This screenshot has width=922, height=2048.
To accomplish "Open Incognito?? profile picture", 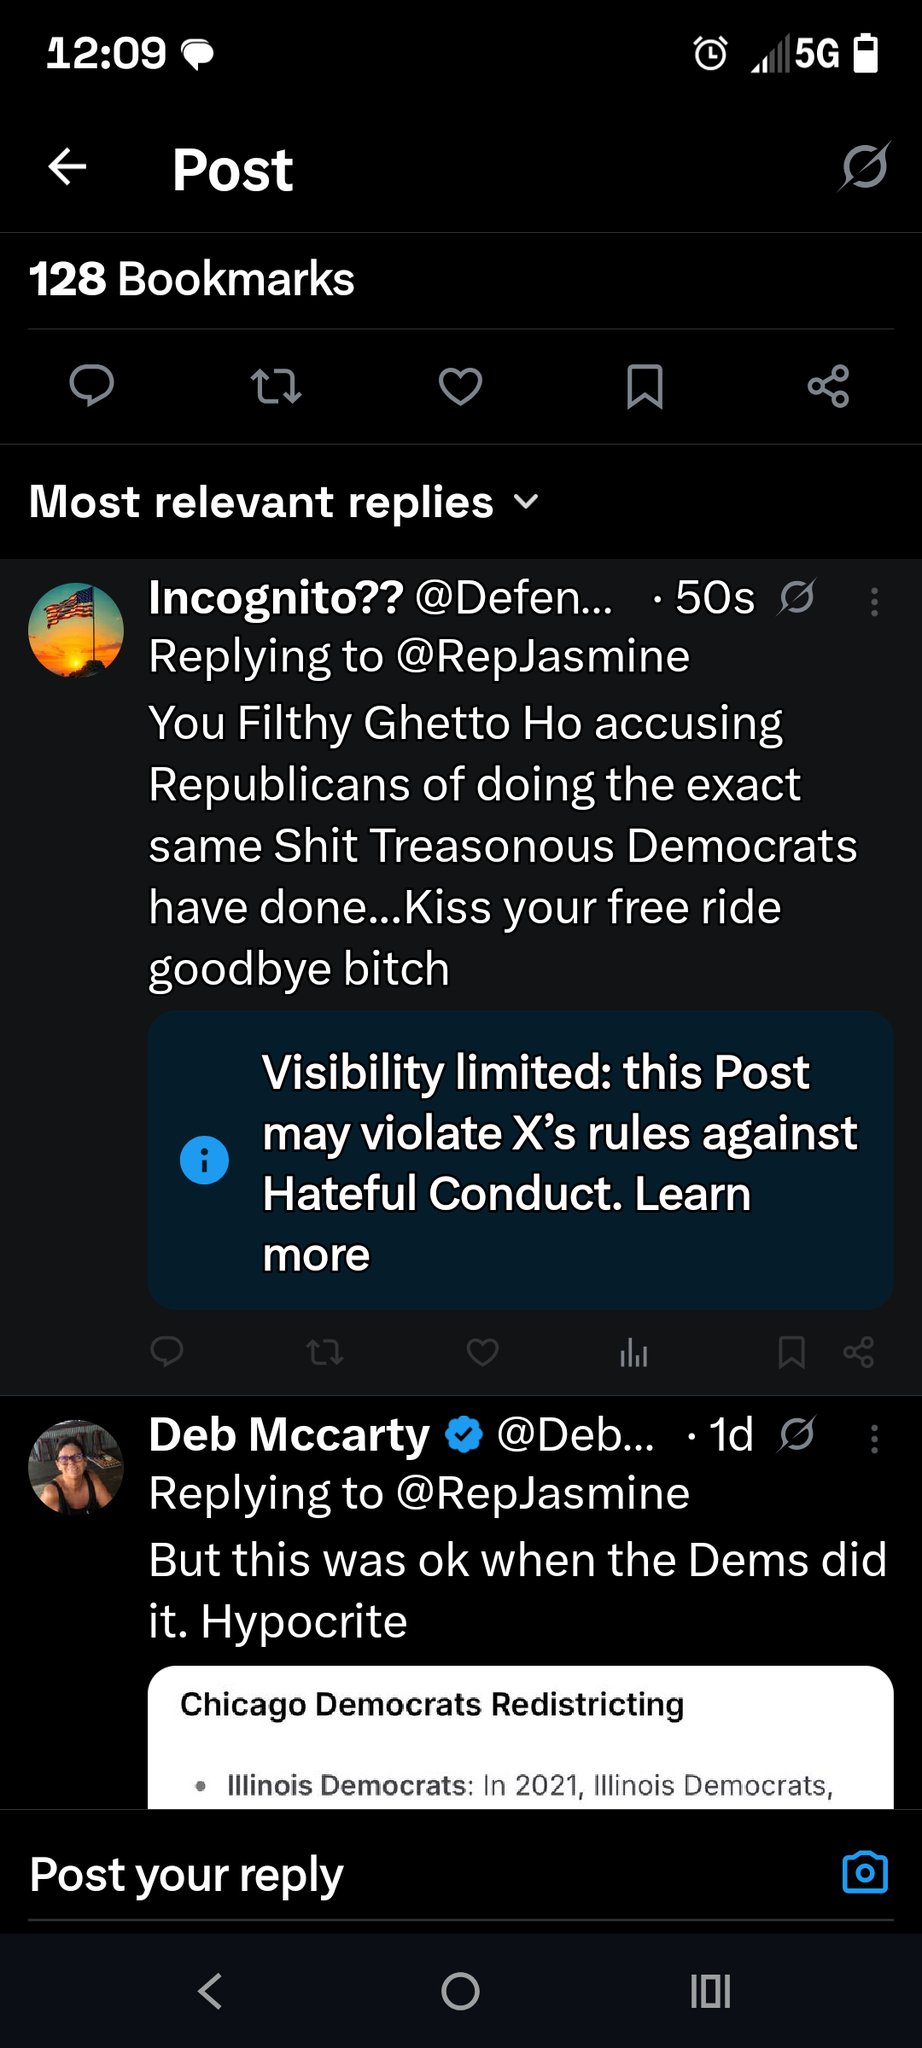I will [x=76, y=630].
